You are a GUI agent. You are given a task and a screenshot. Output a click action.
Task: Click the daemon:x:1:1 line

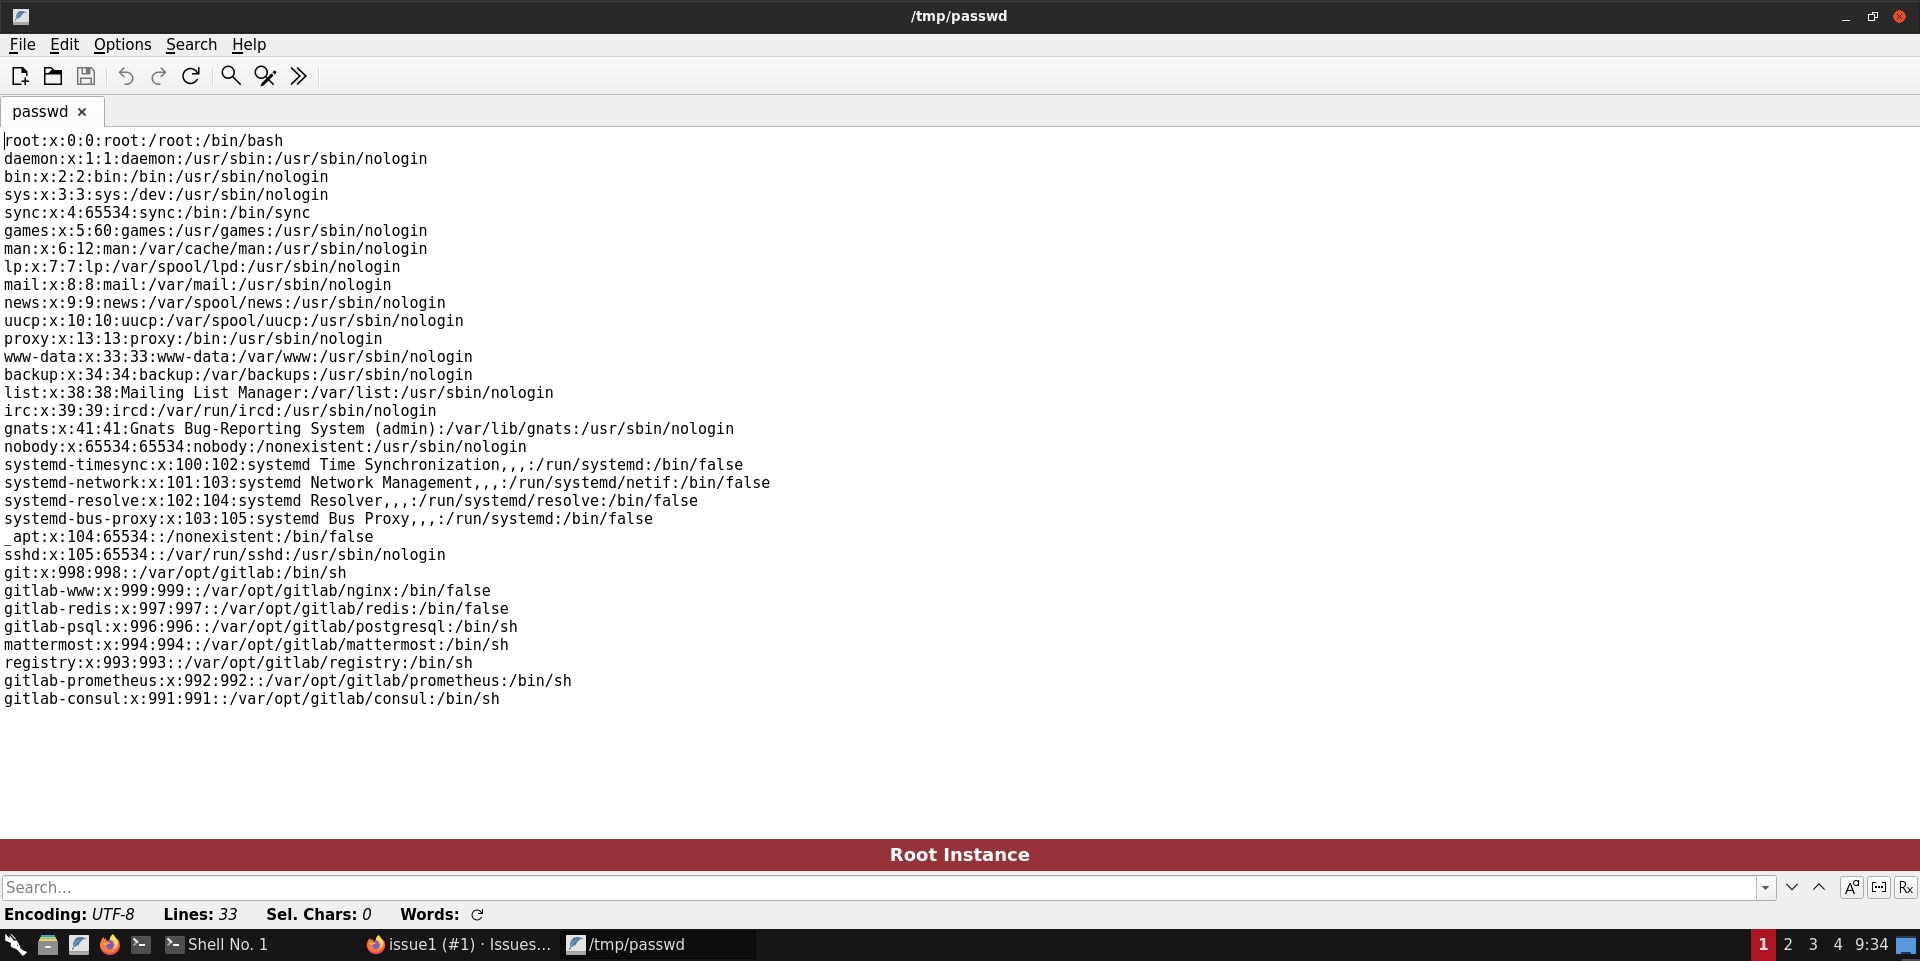point(216,159)
